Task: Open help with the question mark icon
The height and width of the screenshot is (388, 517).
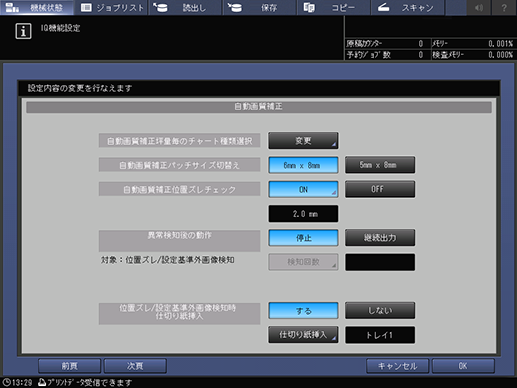Action: pyautogui.click(x=504, y=7)
